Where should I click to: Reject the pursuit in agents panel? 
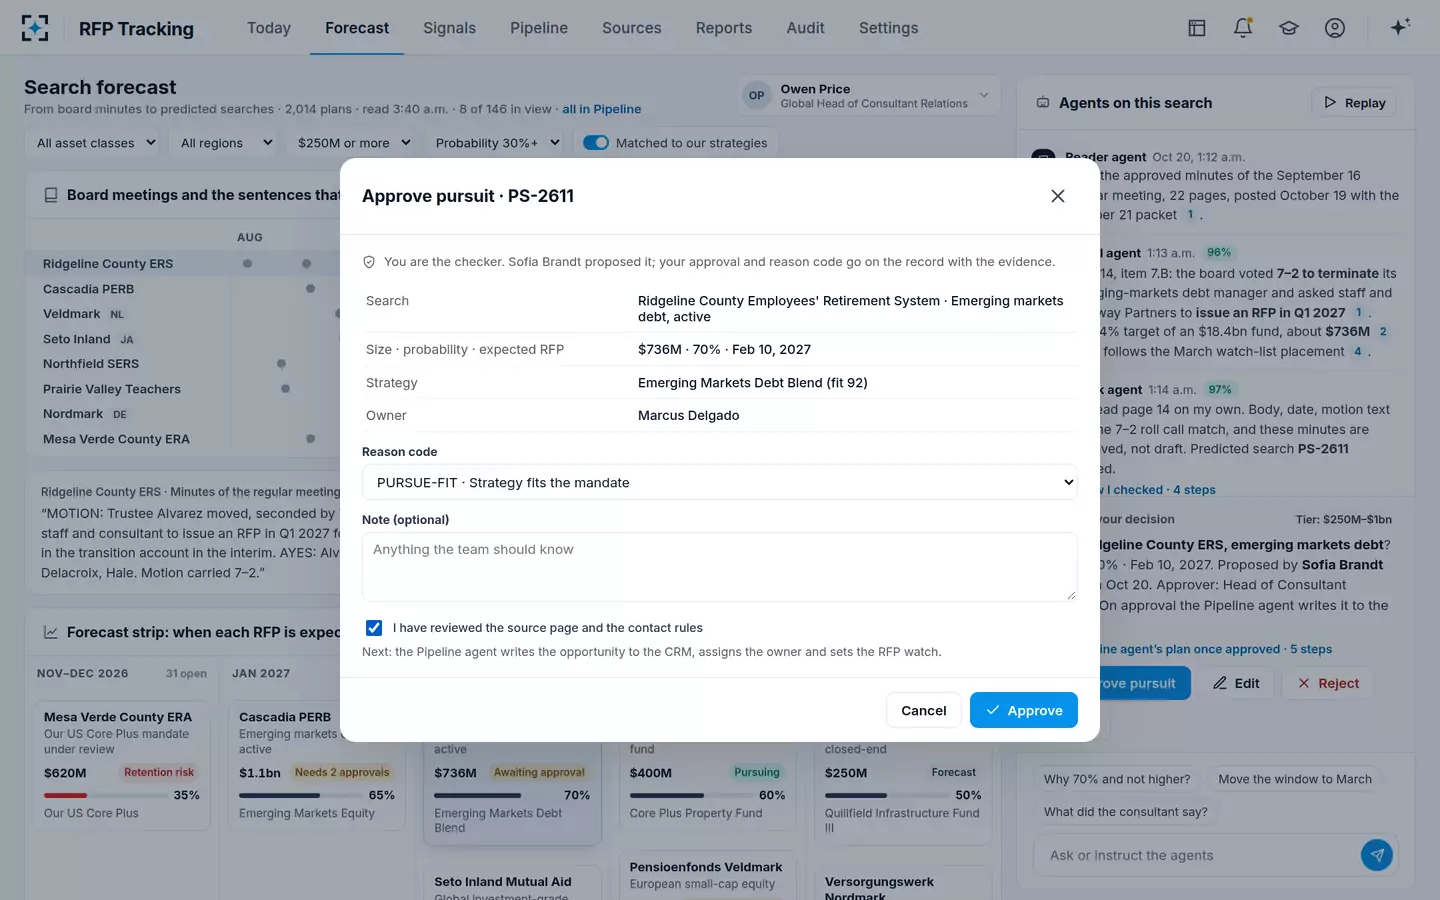tap(1328, 683)
